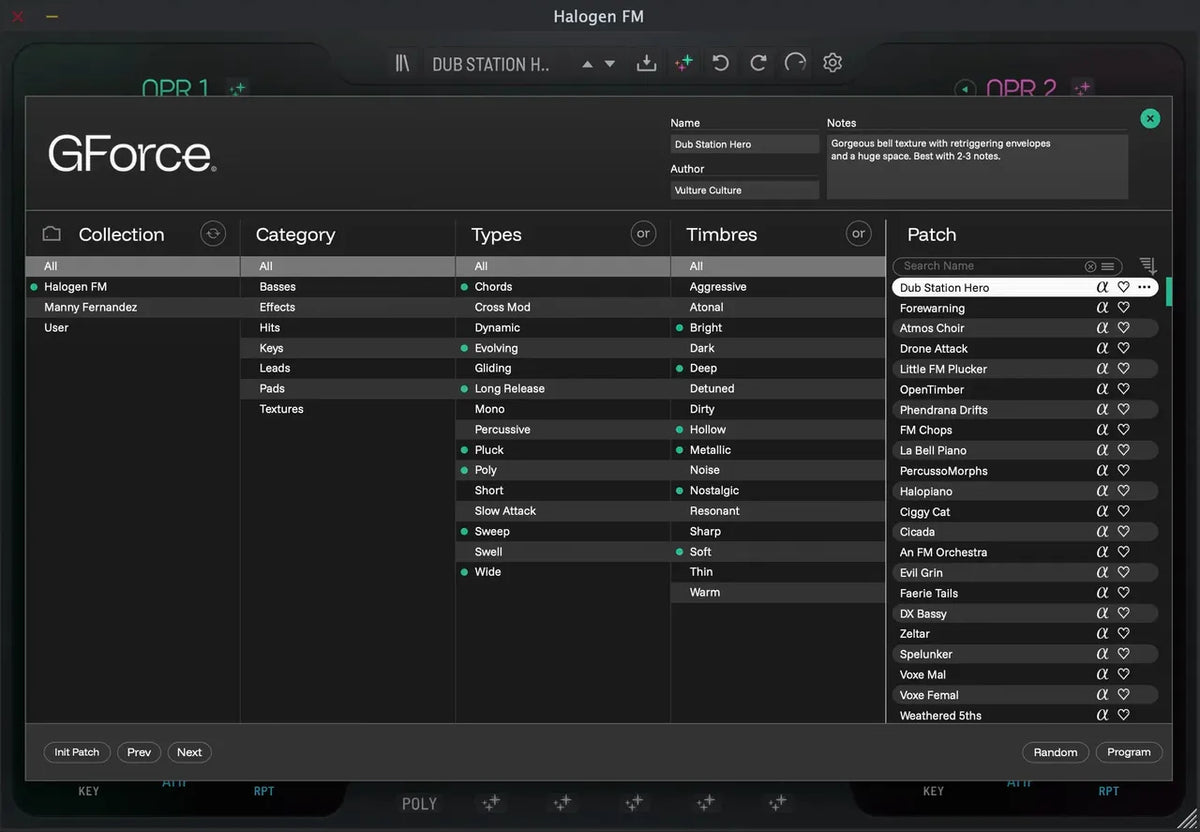Step to previous patch with up arrow

point(587,64)
